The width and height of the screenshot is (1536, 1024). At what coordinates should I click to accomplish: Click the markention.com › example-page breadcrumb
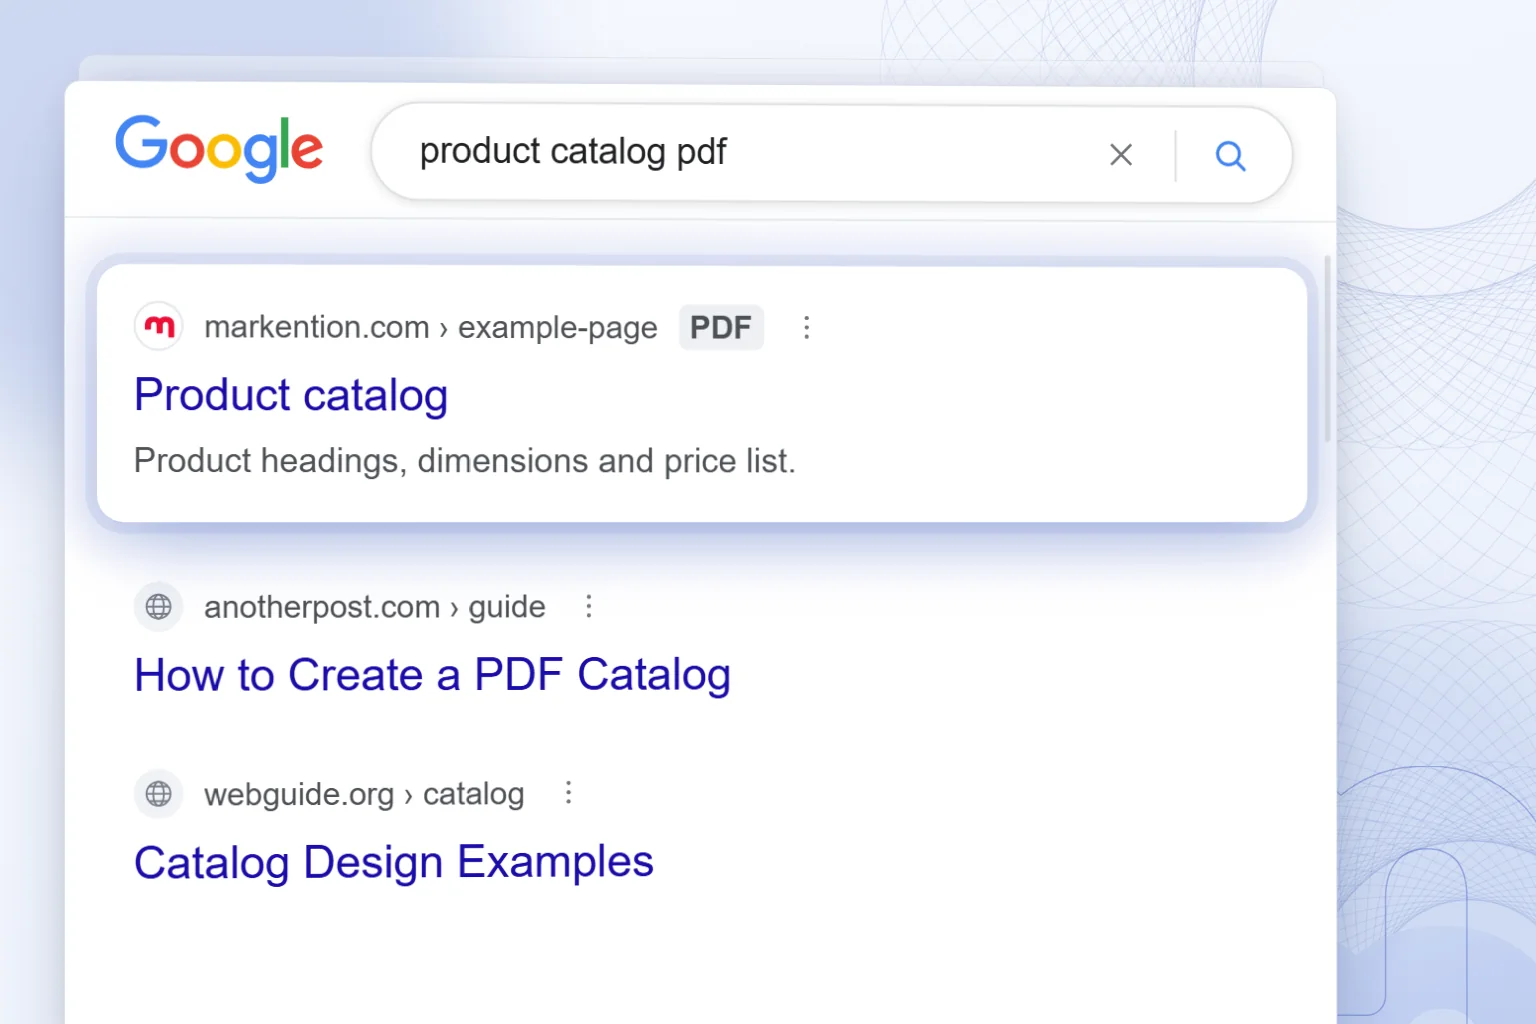[431, 327]
